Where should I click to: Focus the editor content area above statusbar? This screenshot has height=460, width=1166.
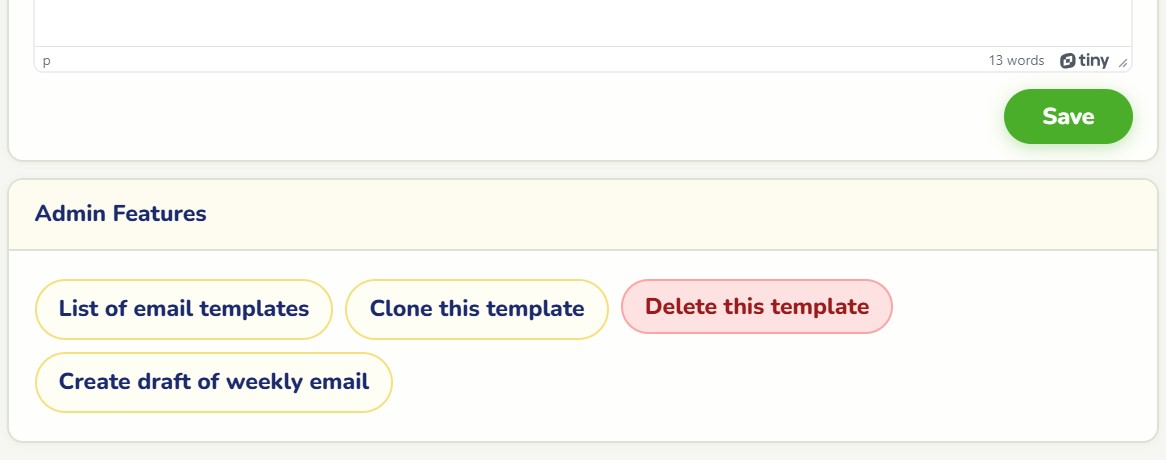tap(582, 22)
